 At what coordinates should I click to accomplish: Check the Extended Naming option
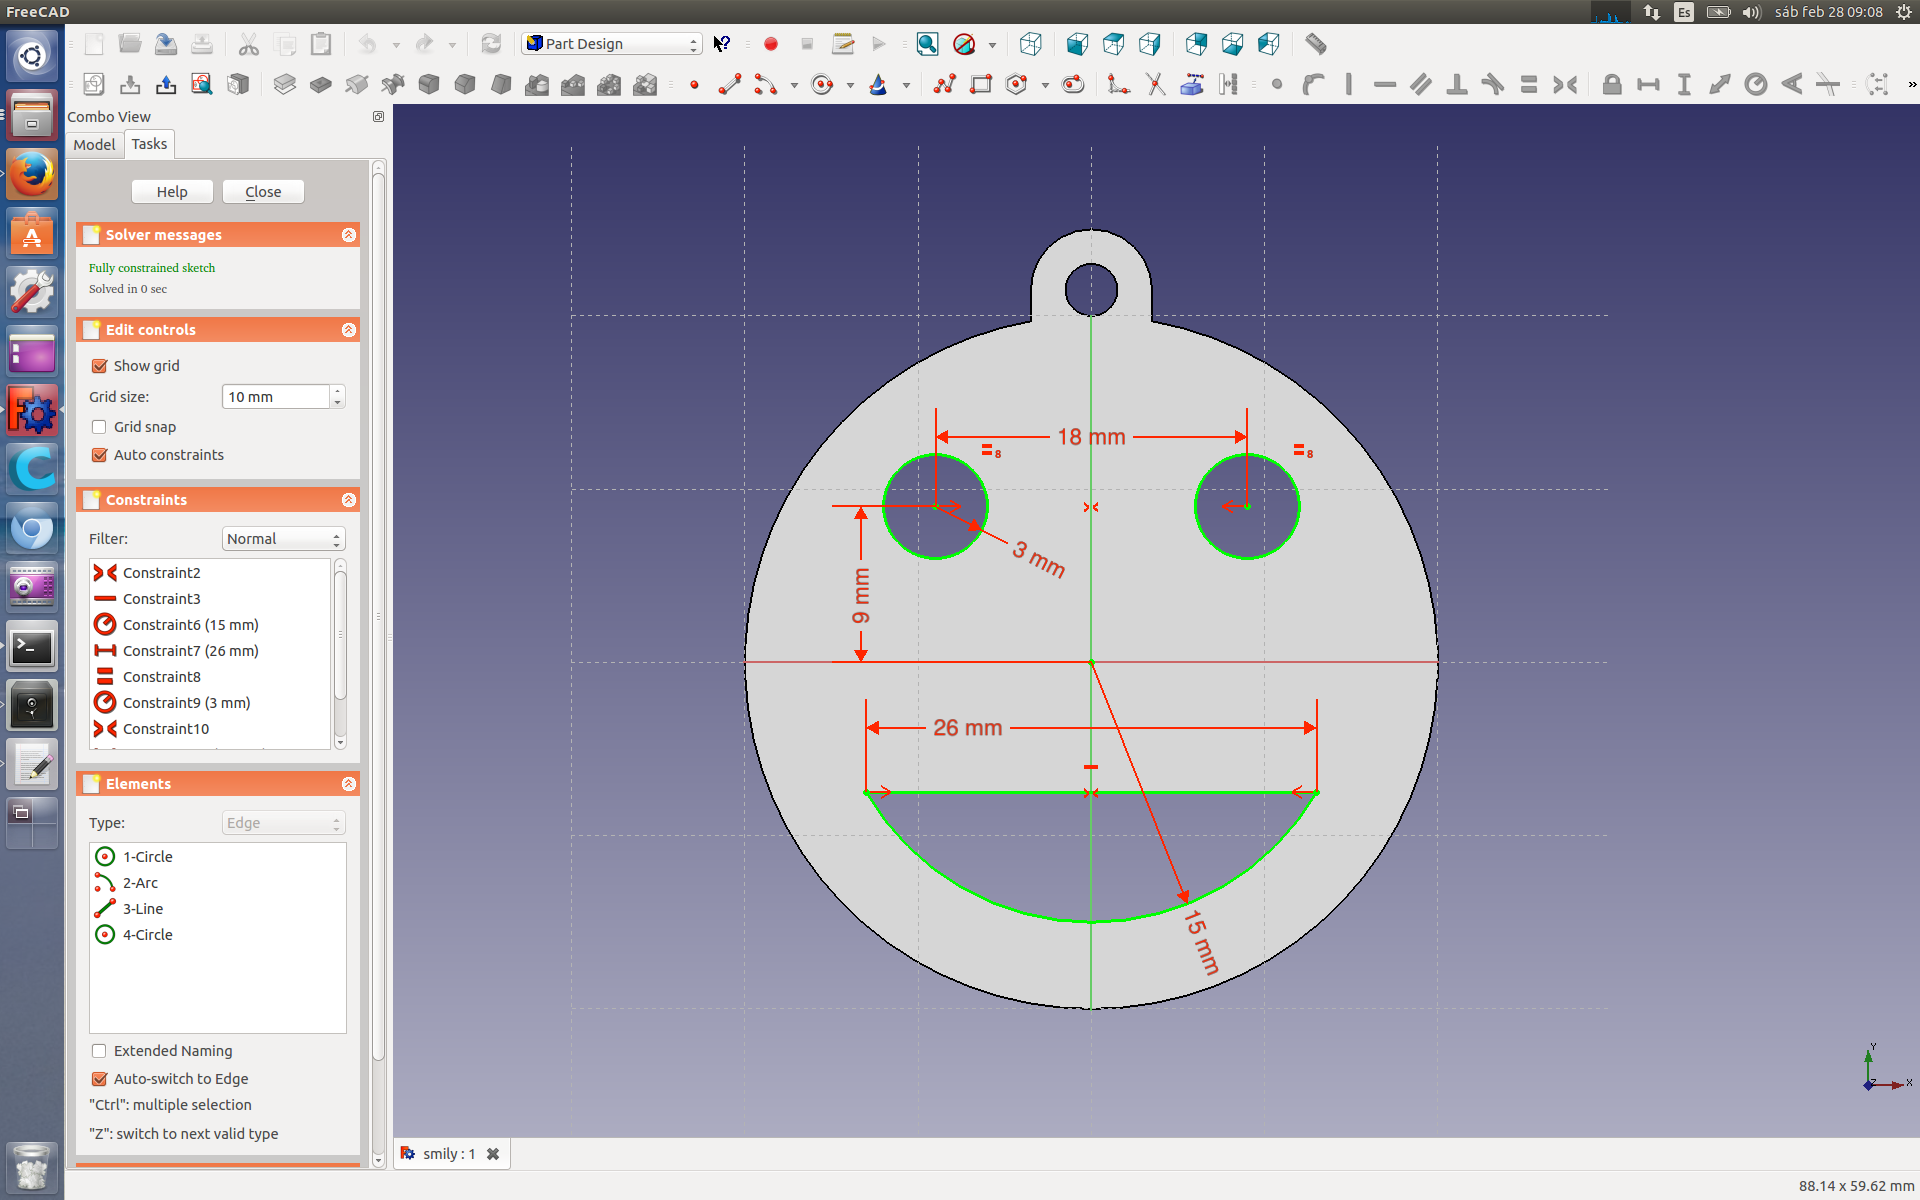click(100, 1051)
